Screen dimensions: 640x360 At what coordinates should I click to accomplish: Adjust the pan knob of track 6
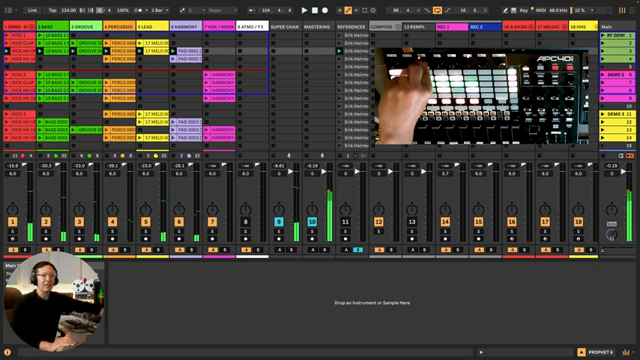pyautogui.click(x=179, y=209)
